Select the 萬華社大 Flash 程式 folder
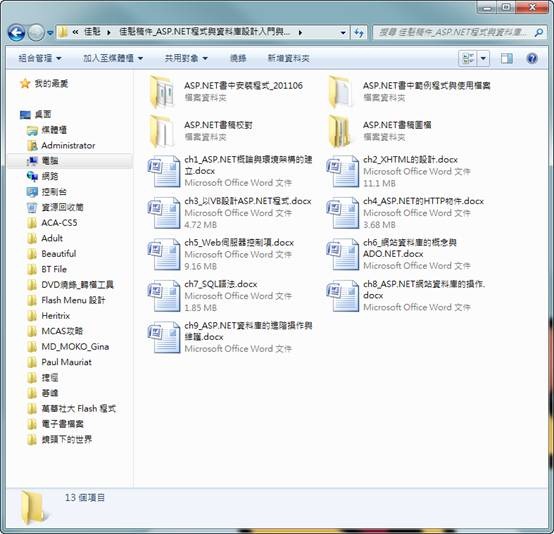 click(x=72, y=409)
